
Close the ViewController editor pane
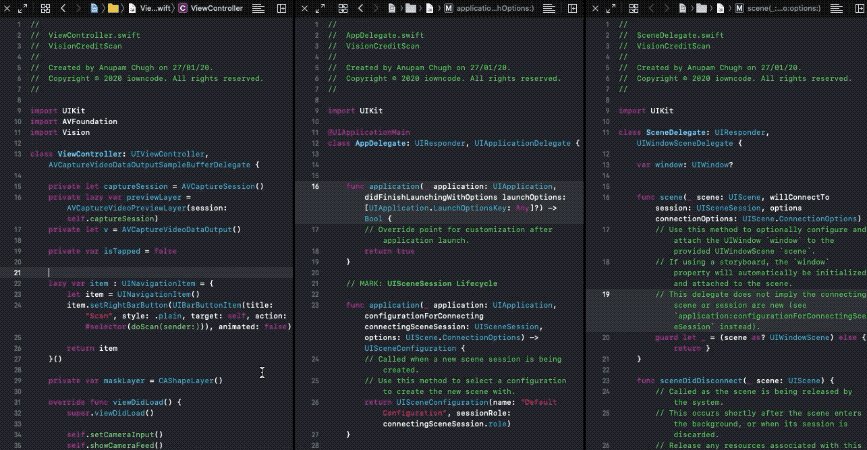pyautogui.click(x=8, y=7)
